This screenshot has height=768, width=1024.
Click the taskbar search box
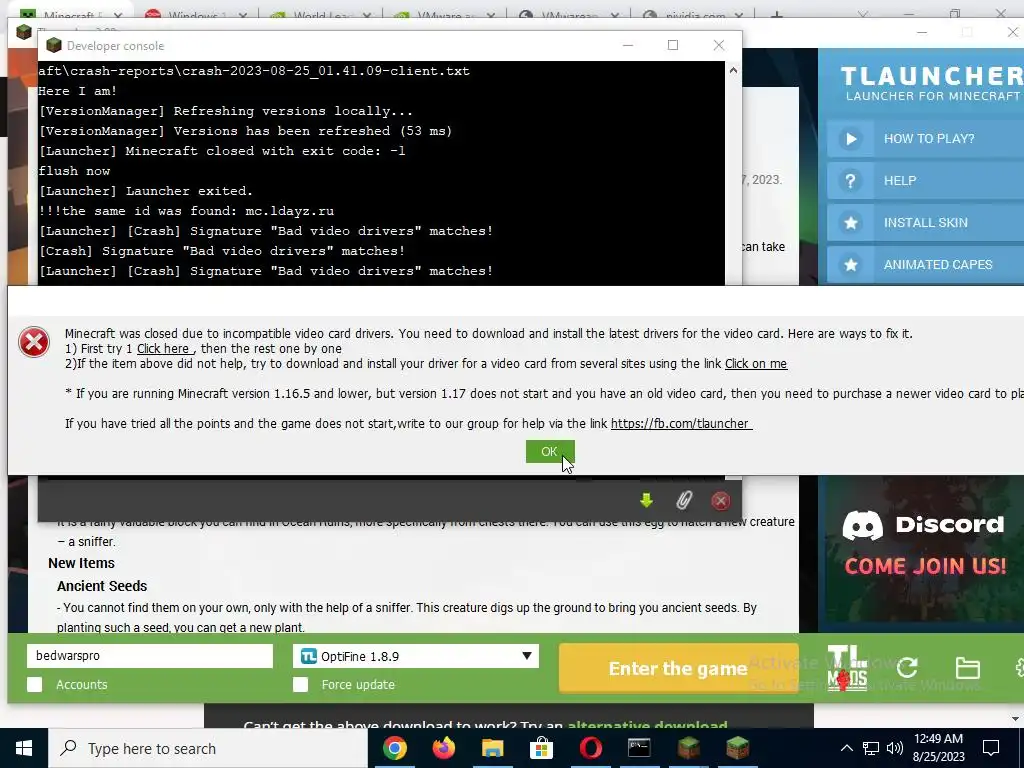coord(208,748)
